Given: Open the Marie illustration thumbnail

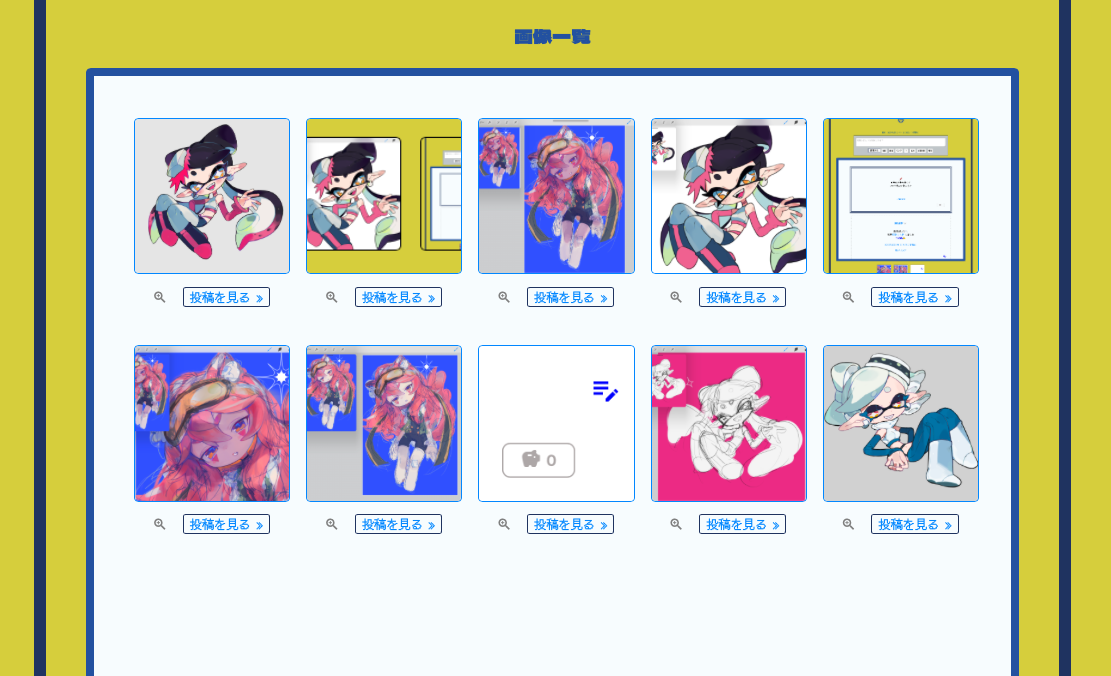Looking at the screenshot, I should 901,424.
